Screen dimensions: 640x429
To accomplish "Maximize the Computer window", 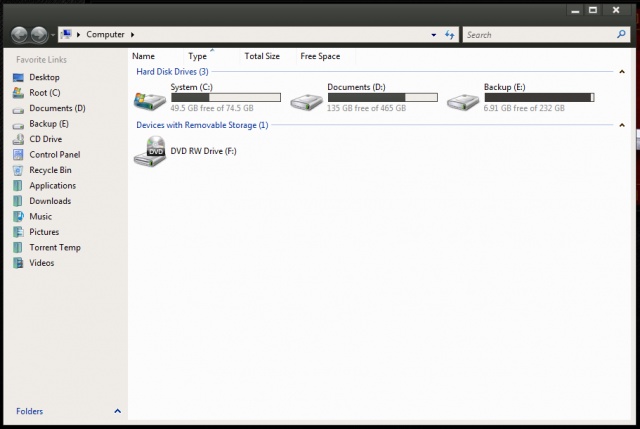I will (593, 10).
